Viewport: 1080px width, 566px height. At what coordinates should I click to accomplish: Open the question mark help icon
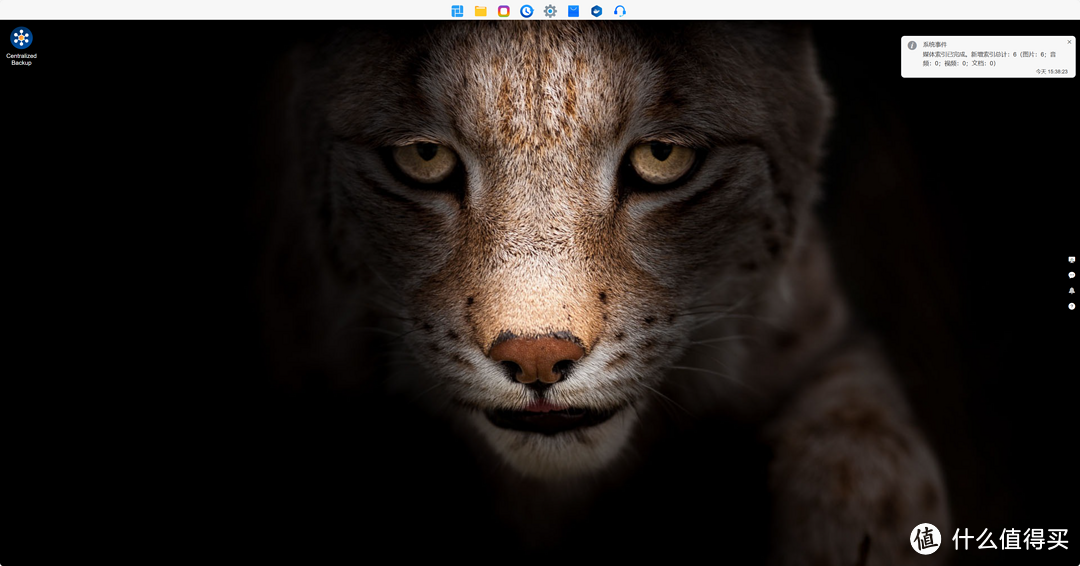[1072, 306]
